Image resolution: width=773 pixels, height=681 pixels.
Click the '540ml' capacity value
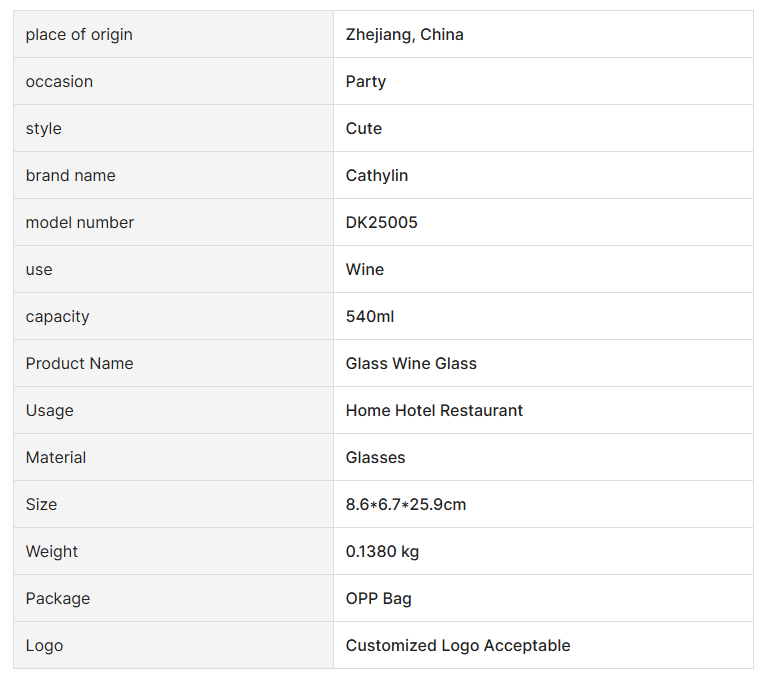click(370, 317)
